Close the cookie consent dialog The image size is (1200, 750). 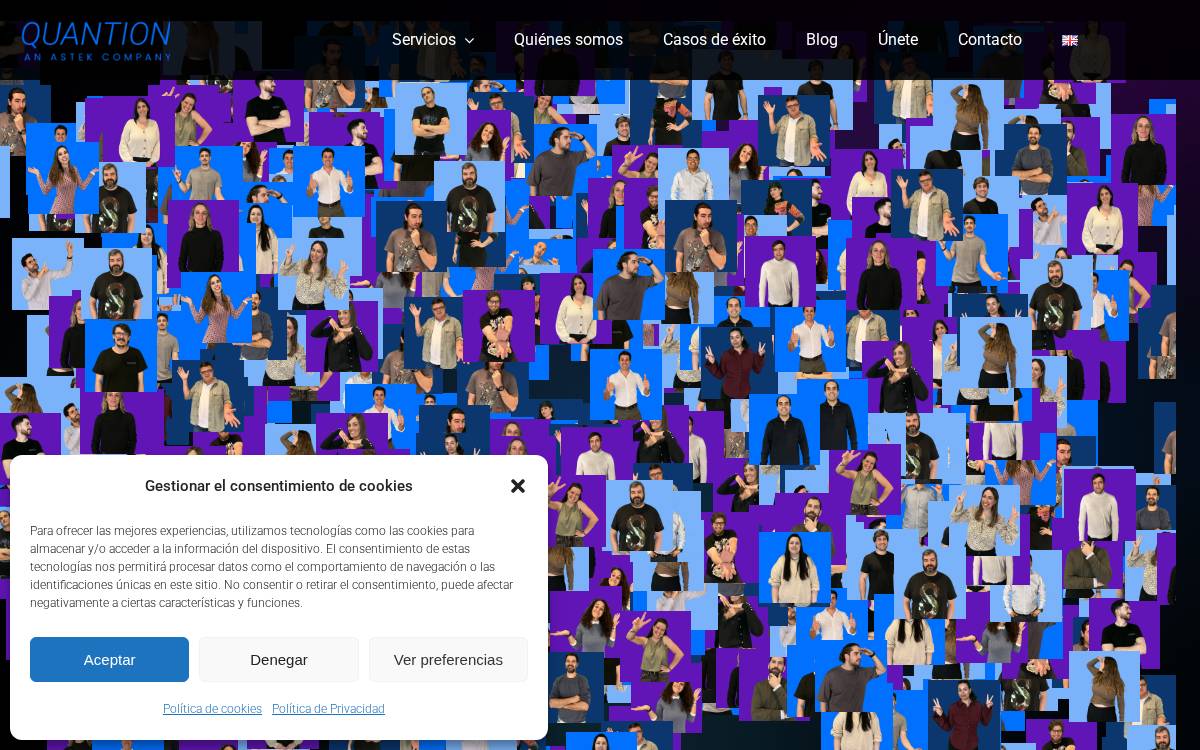[x=518, y=486]
